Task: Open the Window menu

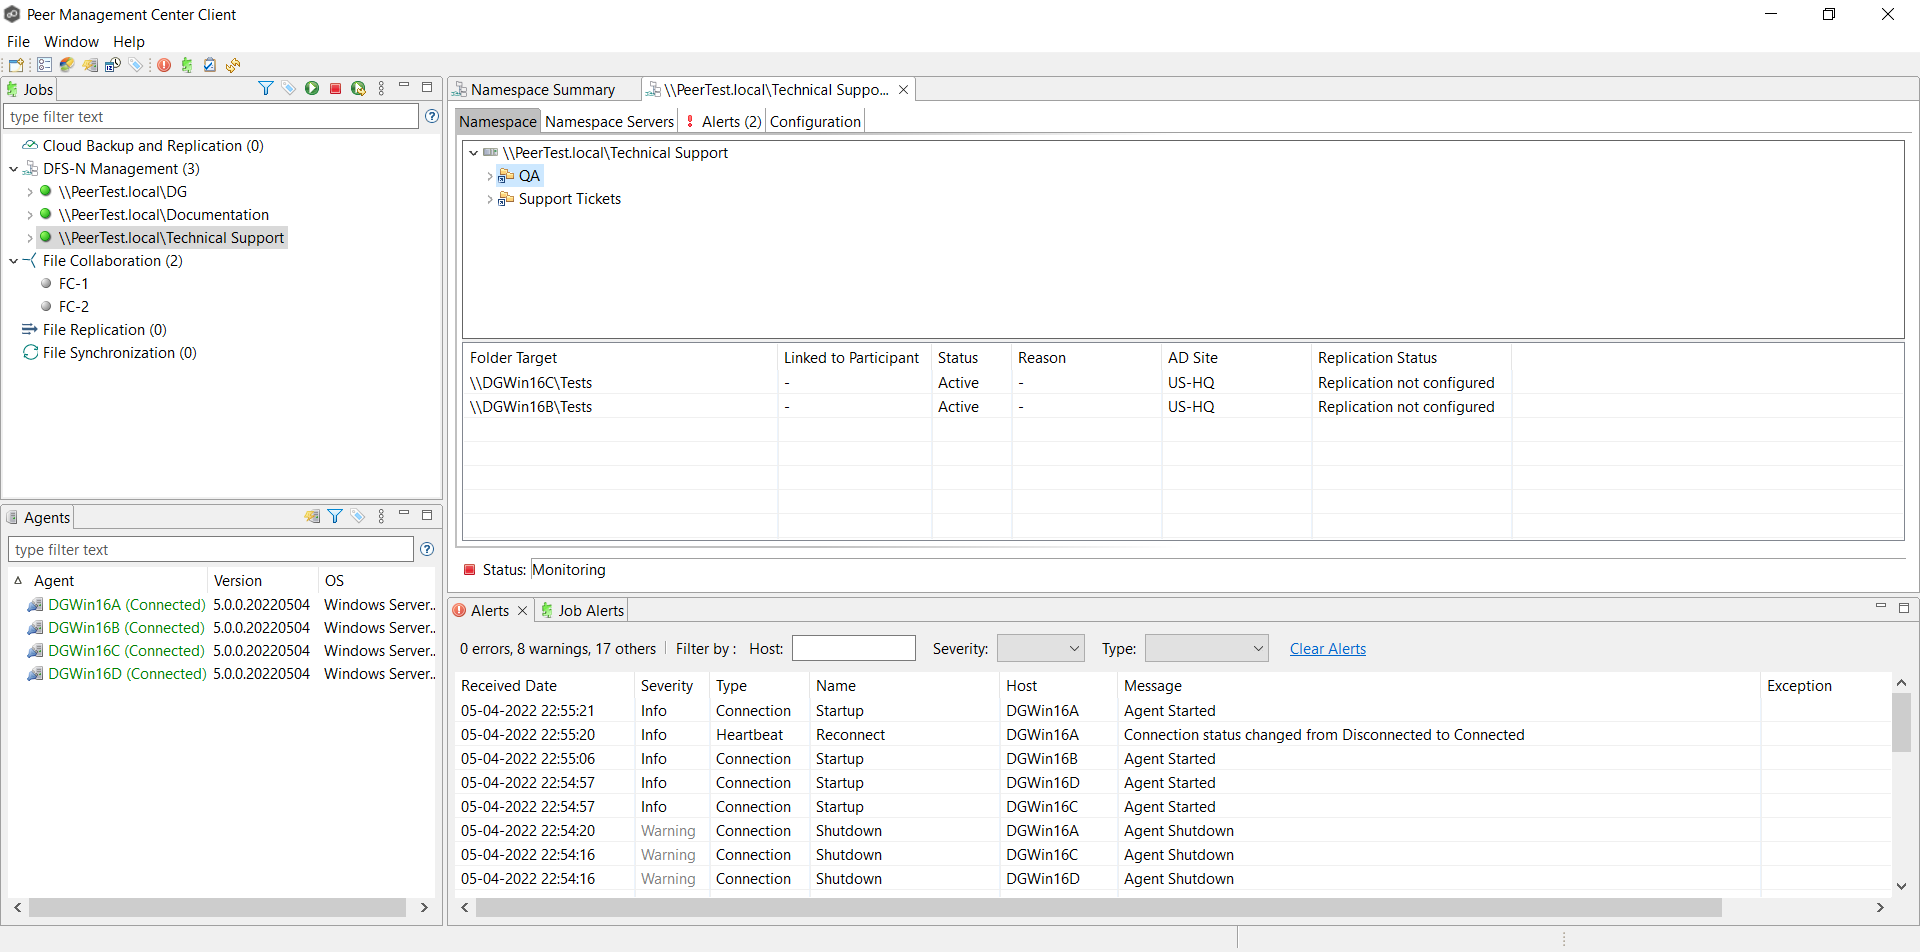Action: tap(71, 41)
